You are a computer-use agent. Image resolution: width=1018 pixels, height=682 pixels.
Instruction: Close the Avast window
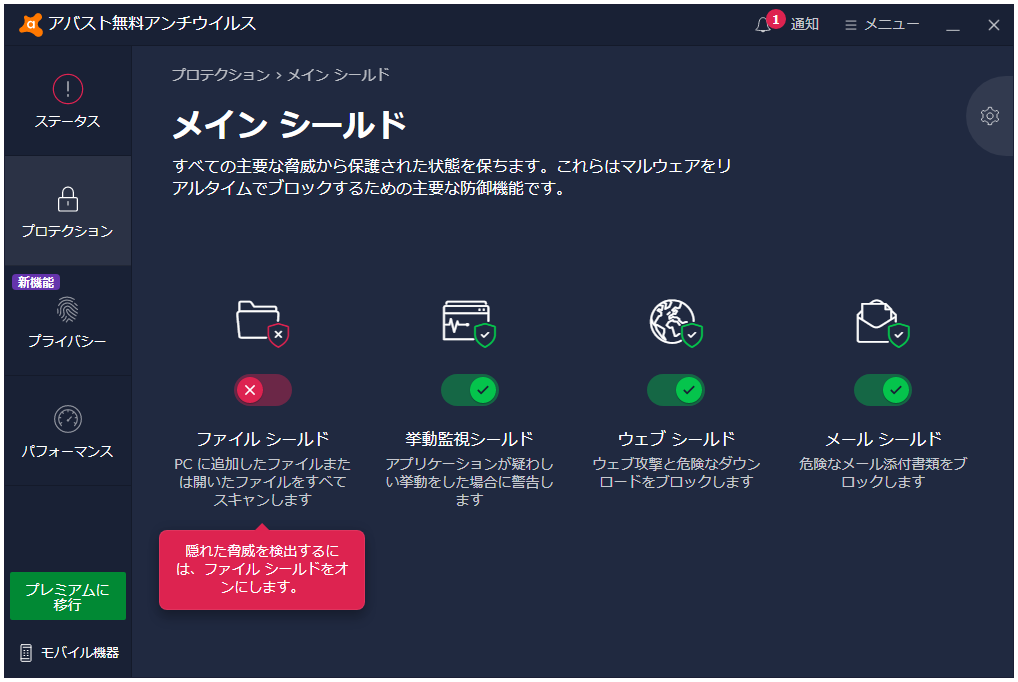(993, 25)
